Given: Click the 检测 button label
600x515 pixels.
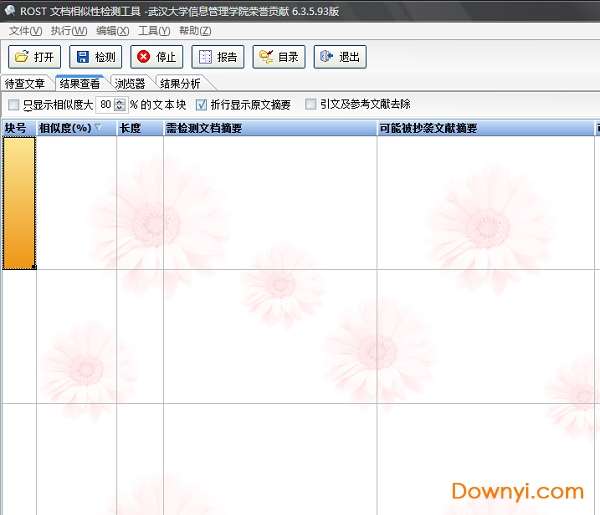Looking at the screenshot, I should (105, 57).
